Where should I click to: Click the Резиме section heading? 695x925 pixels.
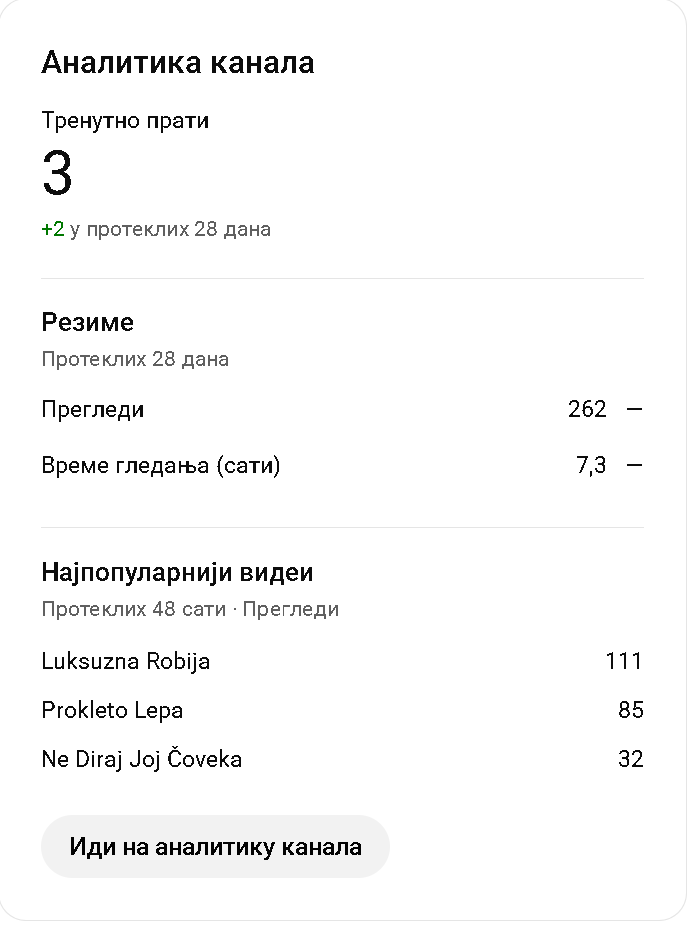(88, 322)
